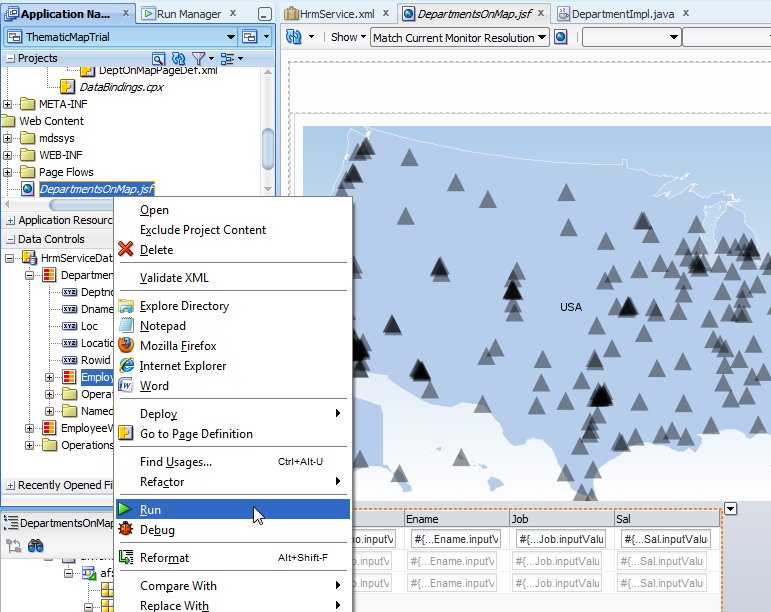The image size is (771, 612).
Task: Choose Mozilla Firefox from the context menu
Action: (x=178, y=346)
